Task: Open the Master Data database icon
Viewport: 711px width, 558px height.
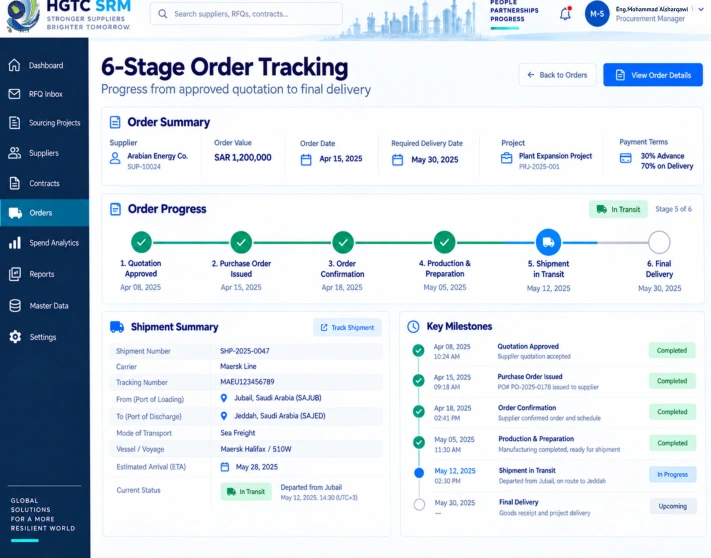Action: pos(15,306)
